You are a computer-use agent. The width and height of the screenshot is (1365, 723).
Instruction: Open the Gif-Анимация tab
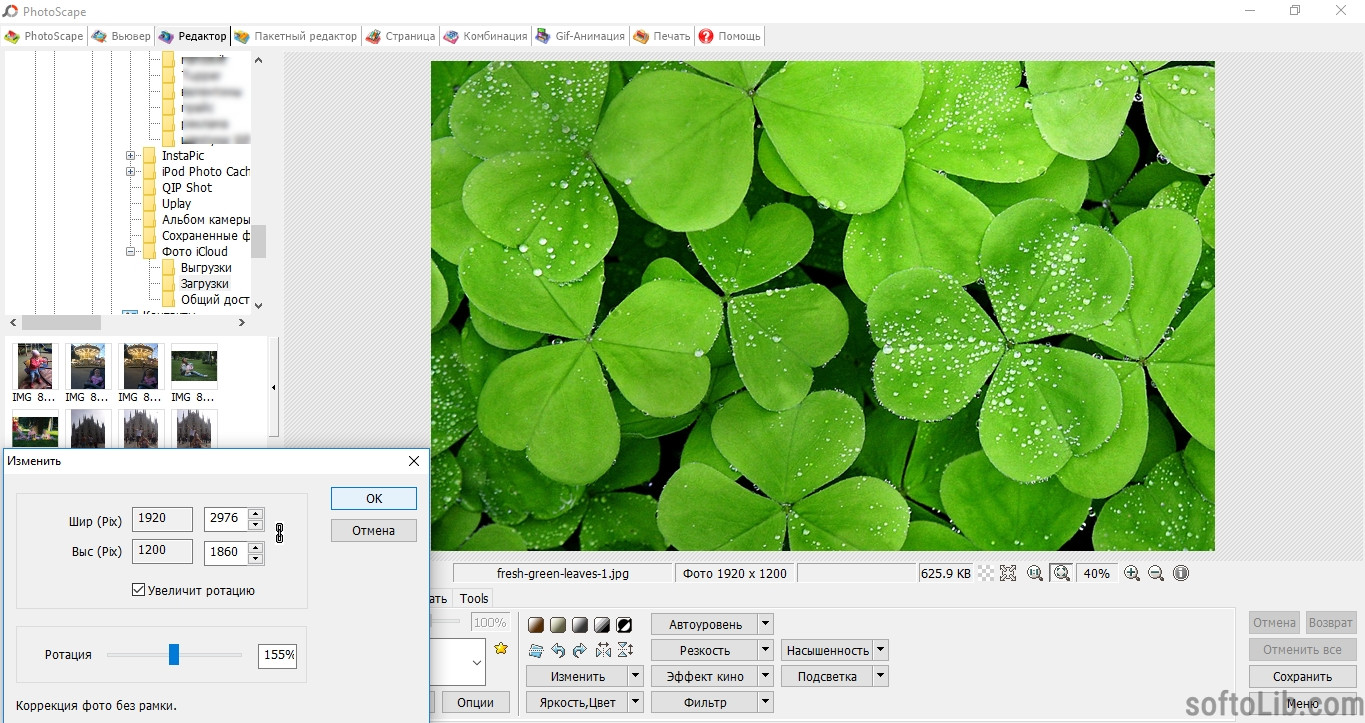pyautogui.click(x=580, y=36)
